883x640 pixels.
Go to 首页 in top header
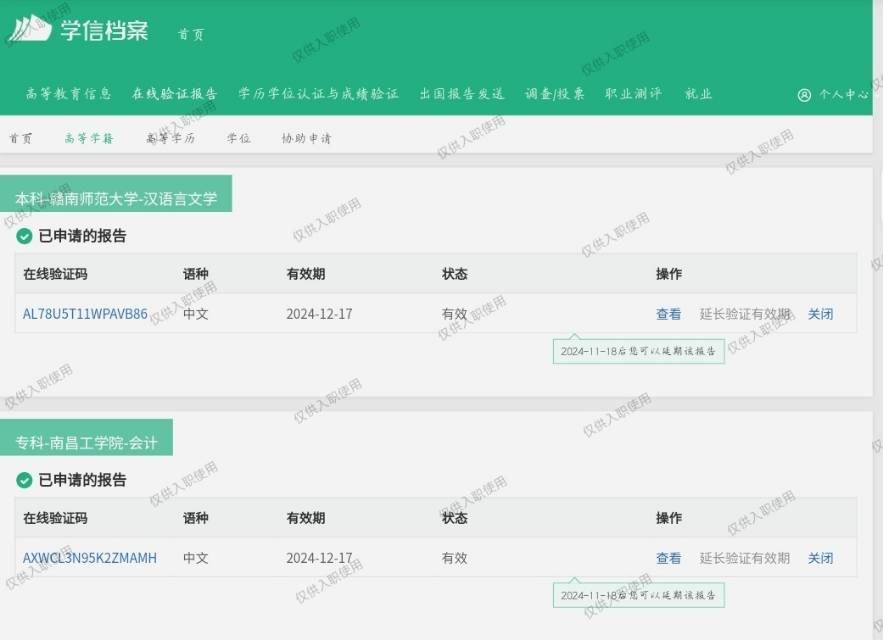(x=191, y=34)
